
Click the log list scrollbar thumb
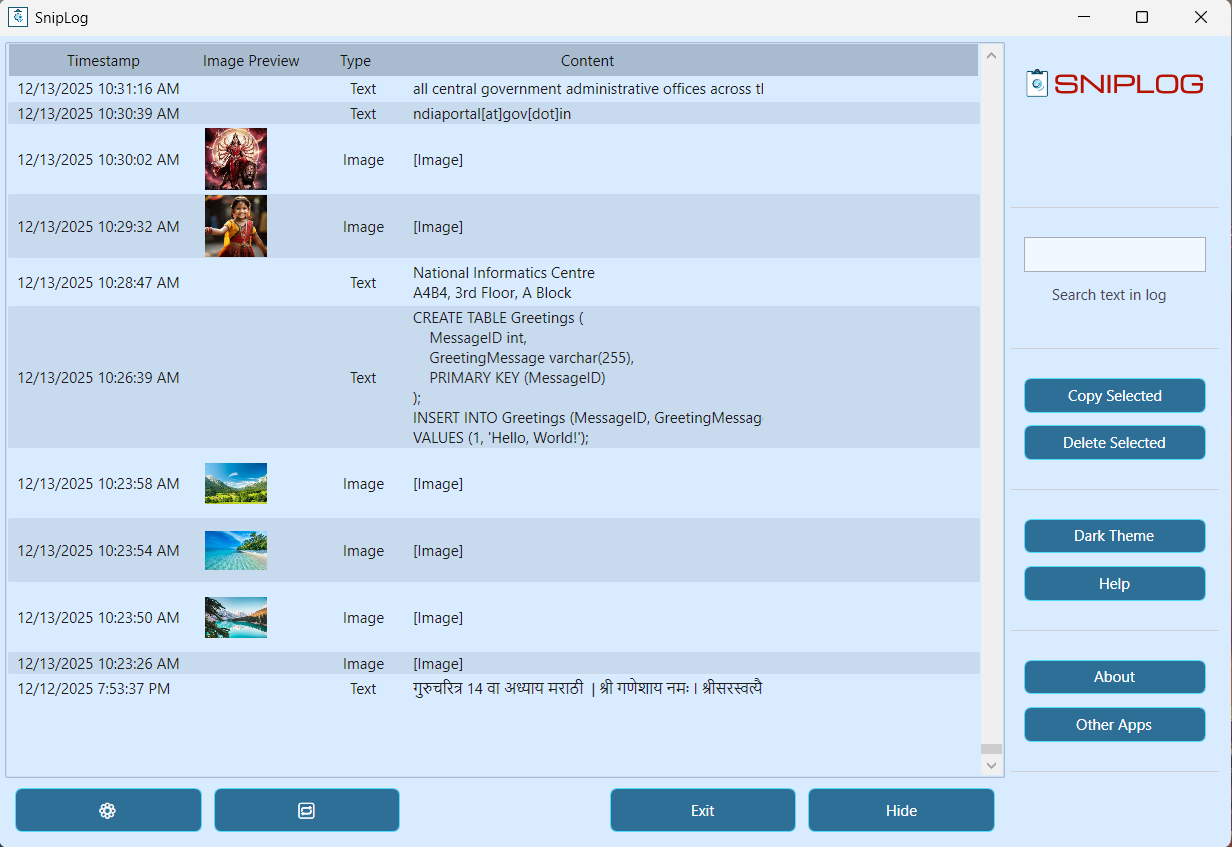pyautogui.click(x=991, y=749)
